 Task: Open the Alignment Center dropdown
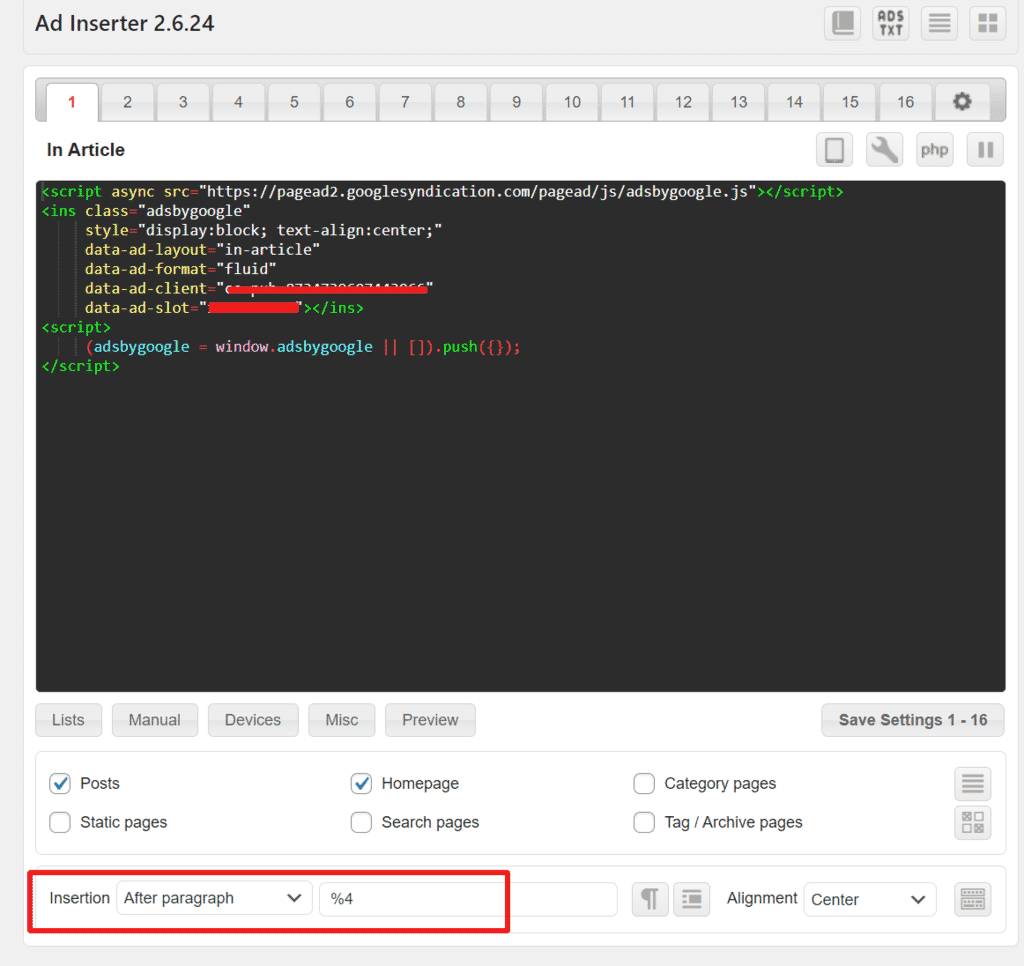tap(870, 899)
